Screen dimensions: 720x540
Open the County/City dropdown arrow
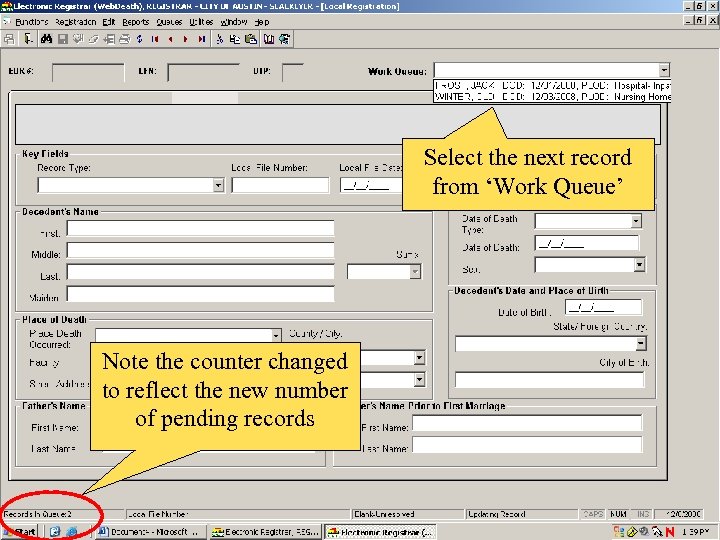pos(419,358)
